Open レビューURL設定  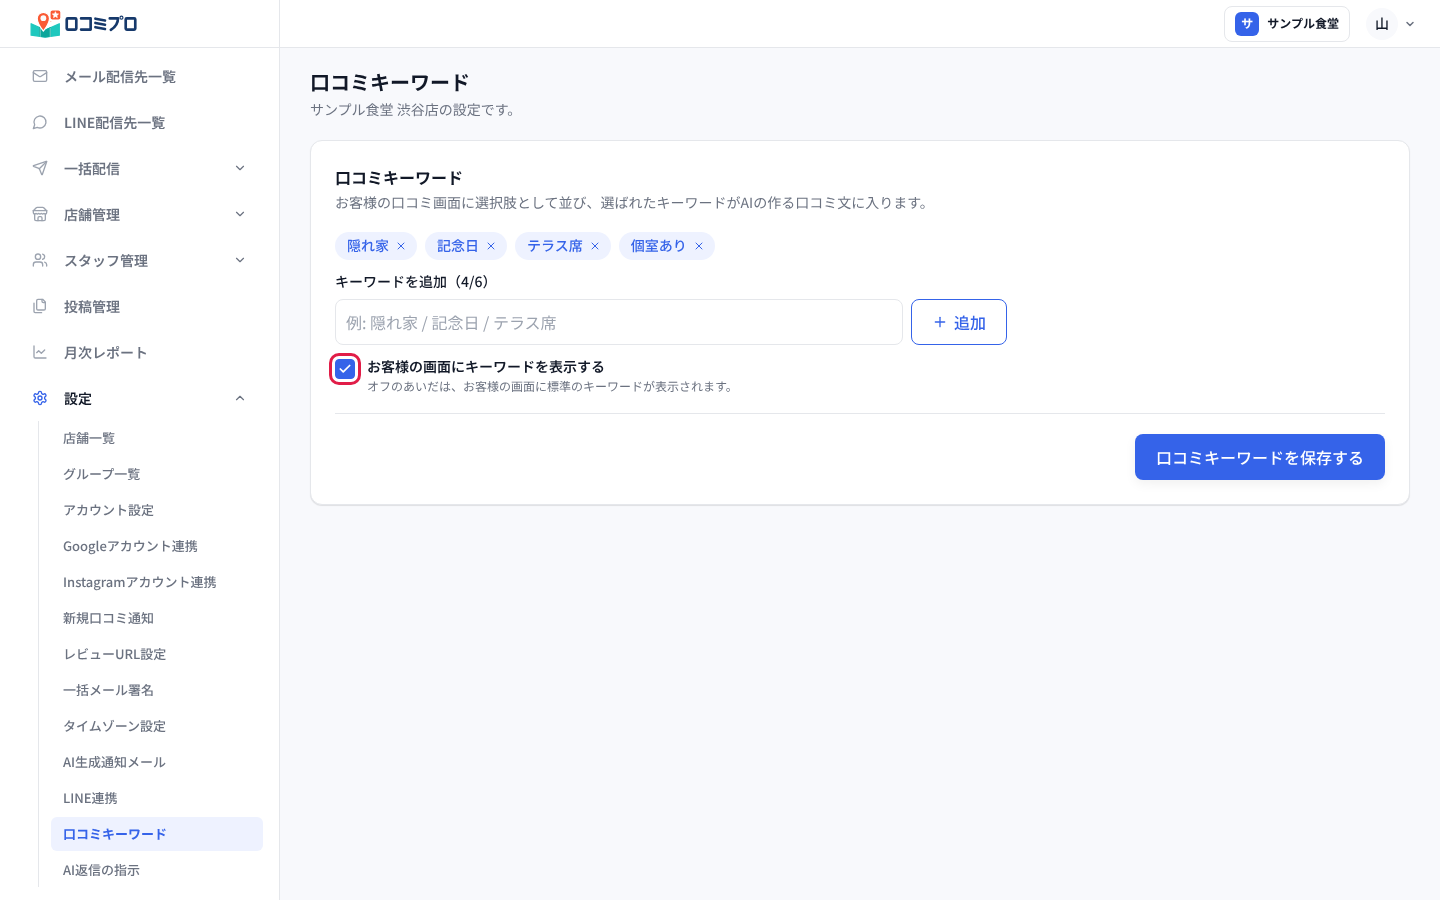(x=157, y=654)
